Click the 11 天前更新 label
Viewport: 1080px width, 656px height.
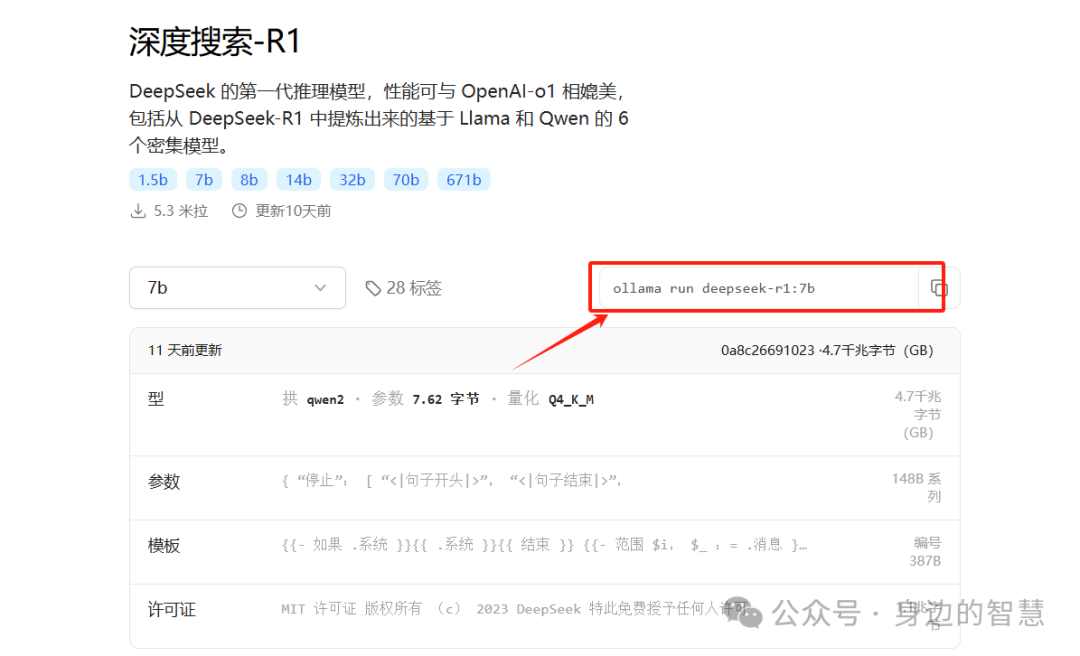[x=185, y=350]
